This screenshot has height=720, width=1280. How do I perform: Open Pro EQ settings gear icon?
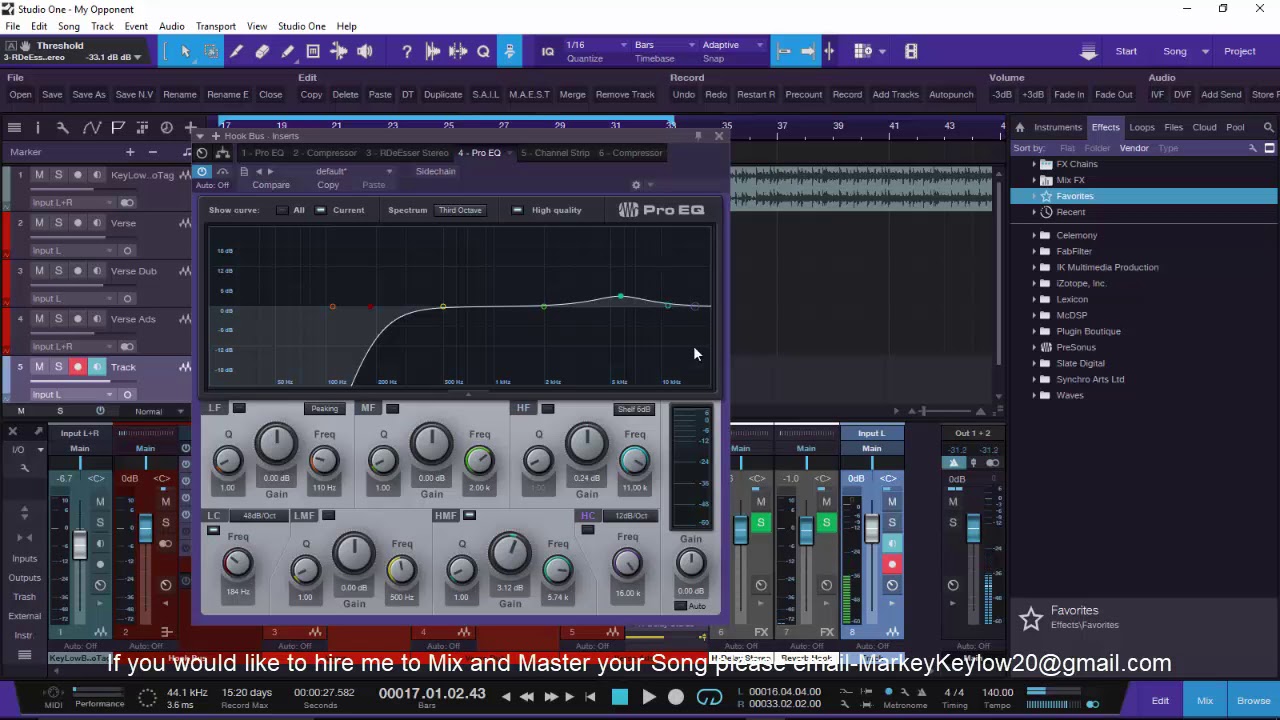[x=636, y=185]
